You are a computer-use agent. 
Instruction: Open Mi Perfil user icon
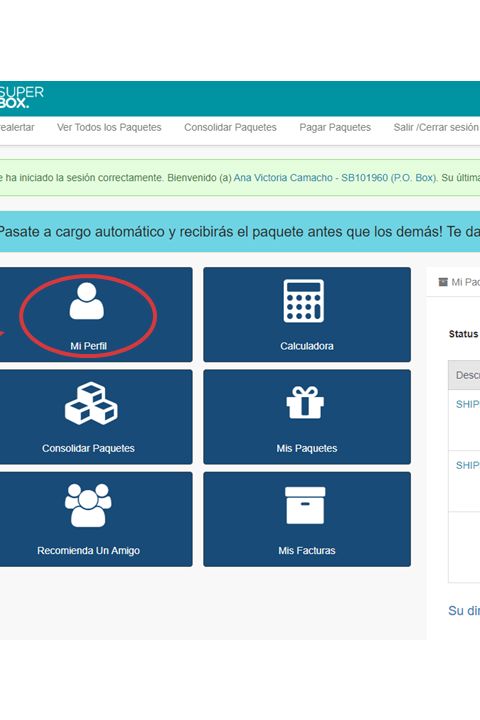tap(87, 301)
